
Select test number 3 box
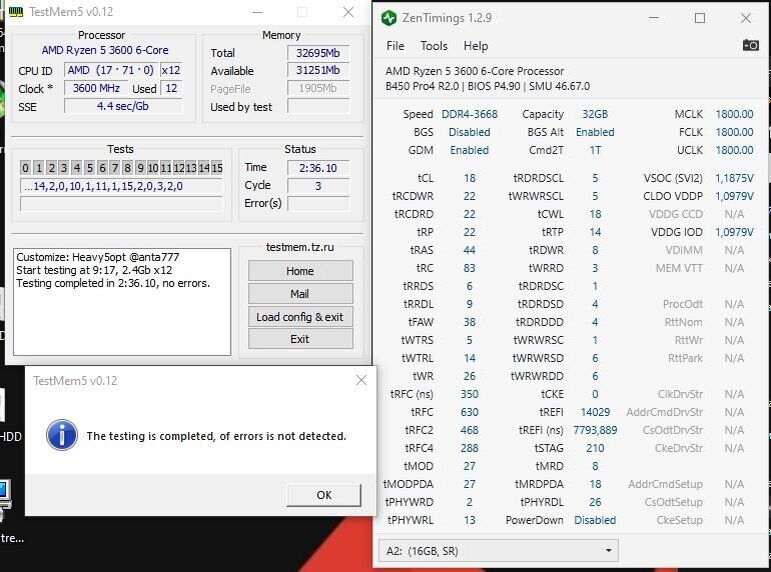tap(64, 168)
